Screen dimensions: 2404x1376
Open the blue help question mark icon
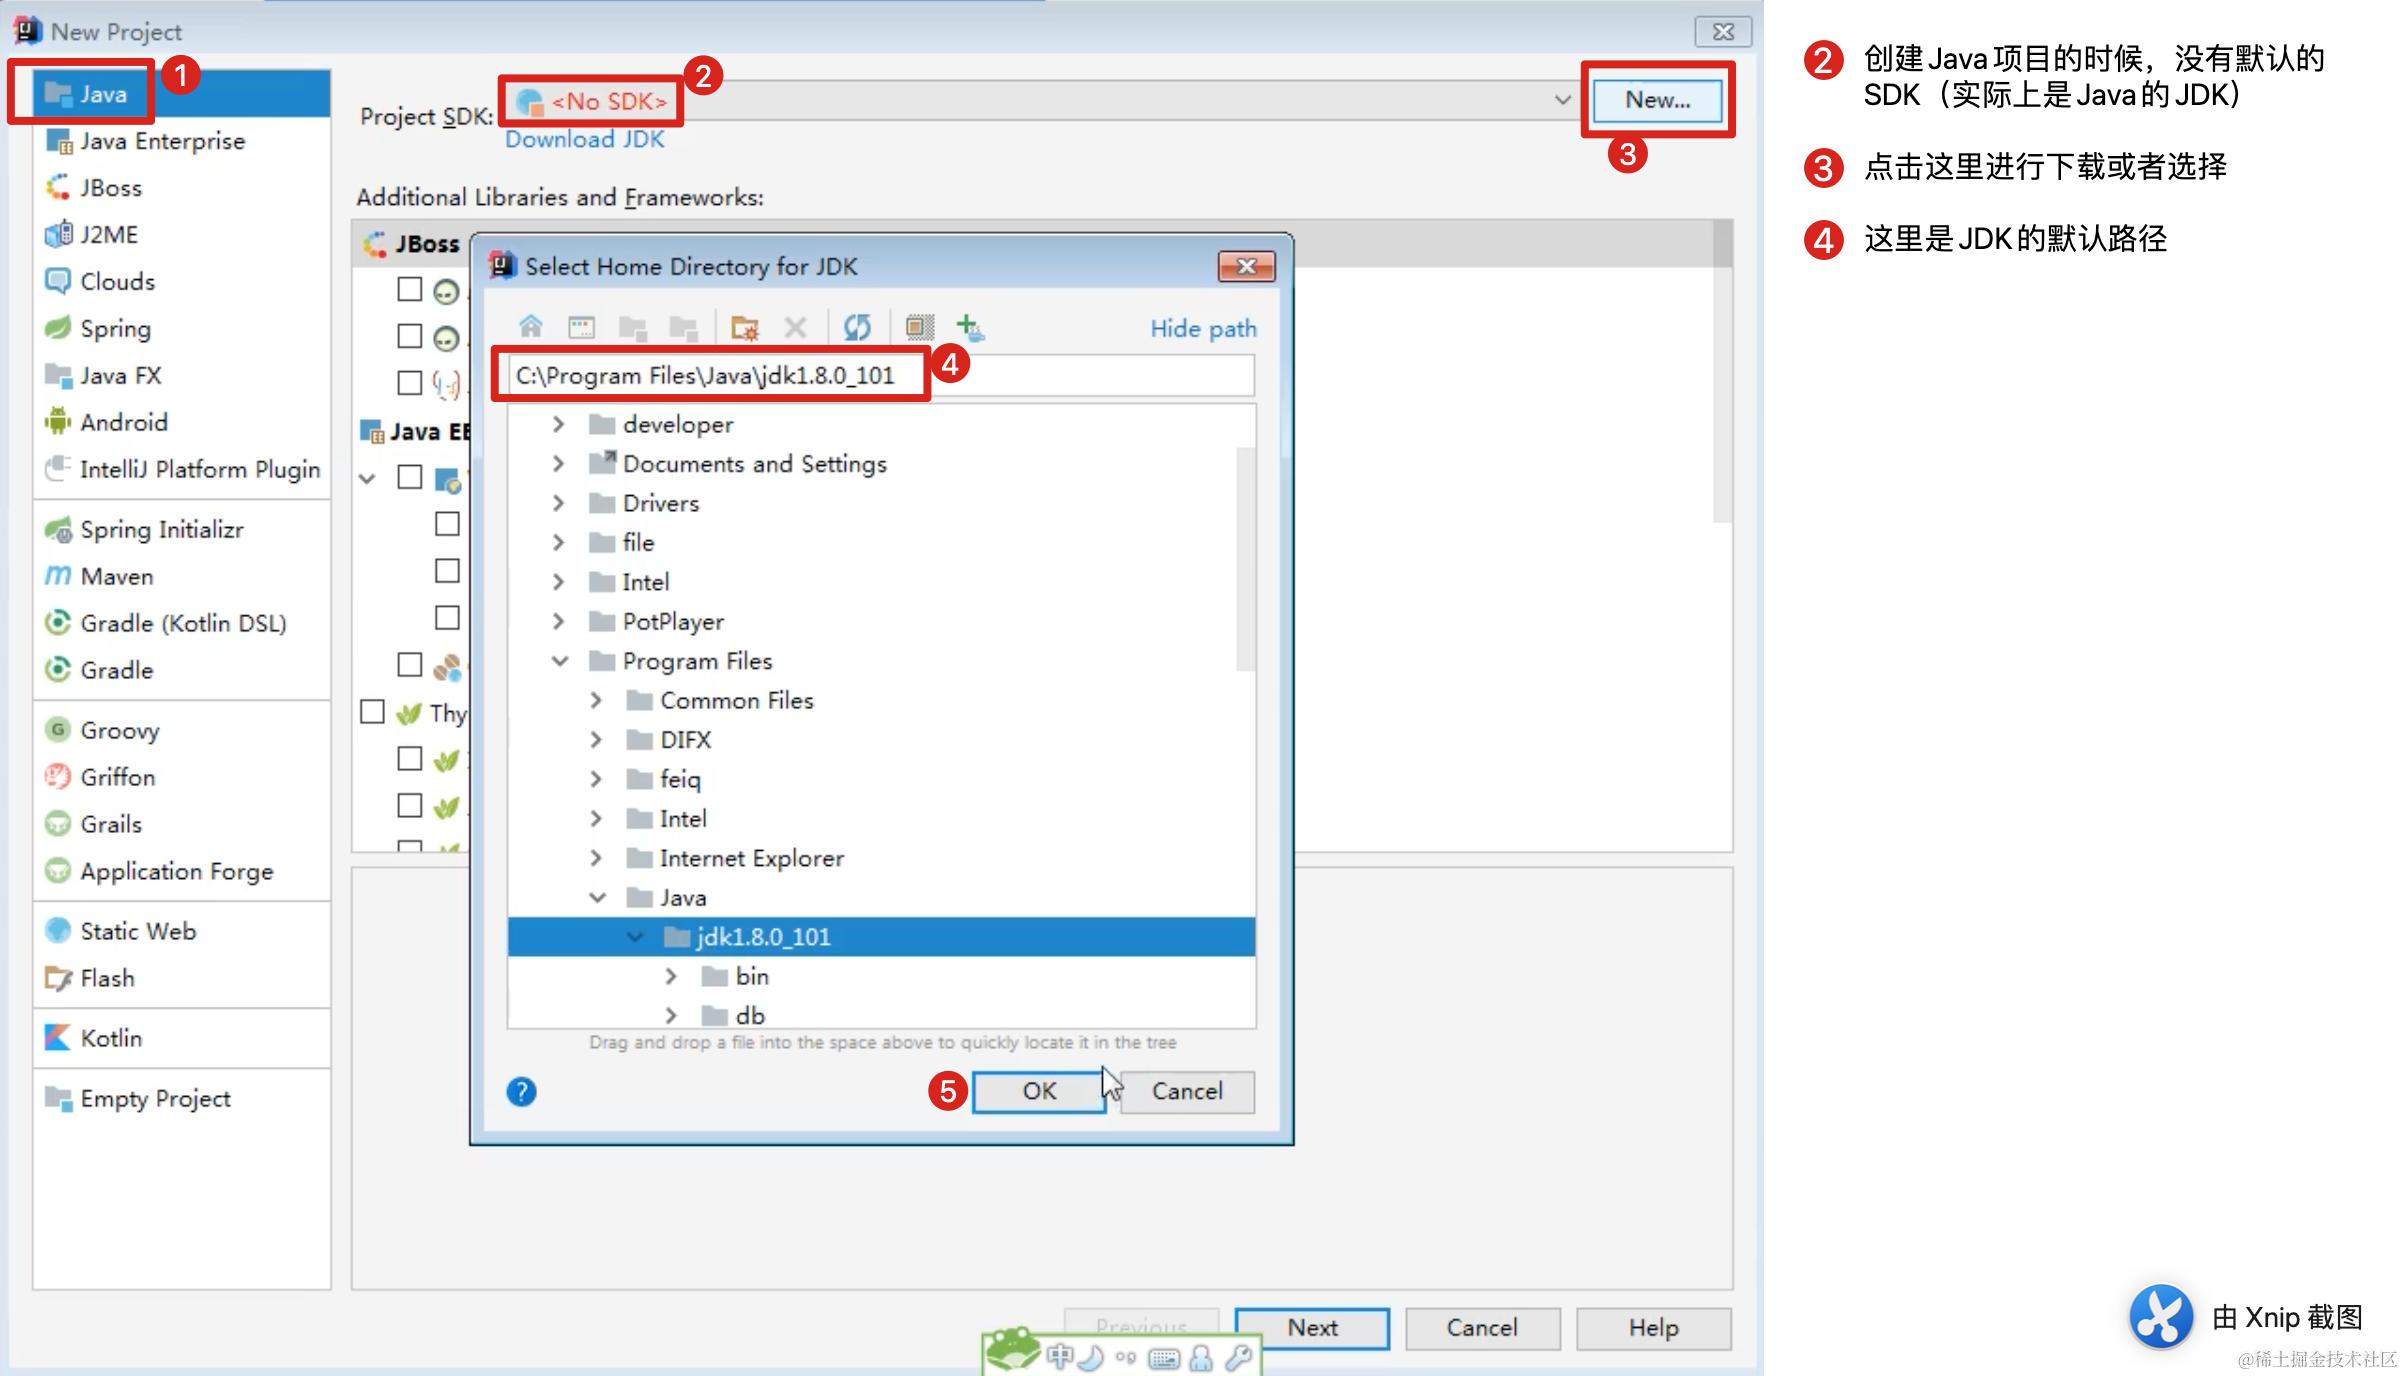coord(521,1091)
